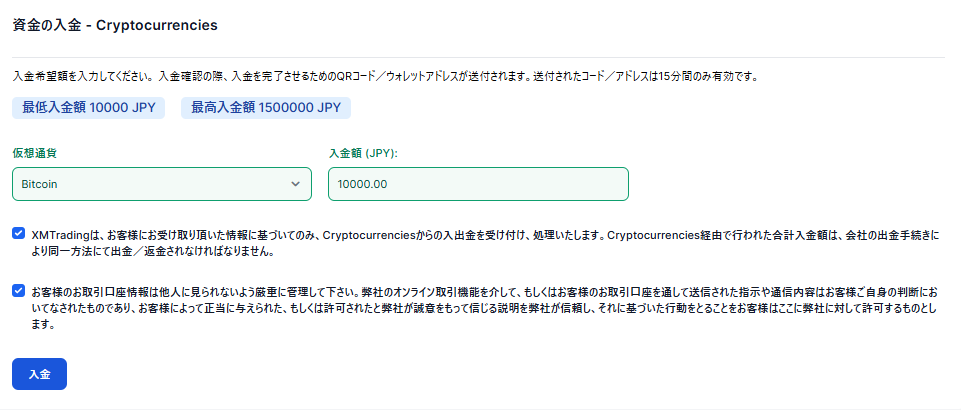961x410 pixels.
Task: Click the 10000.00 value in the amount field
Action: coord(362,184)
